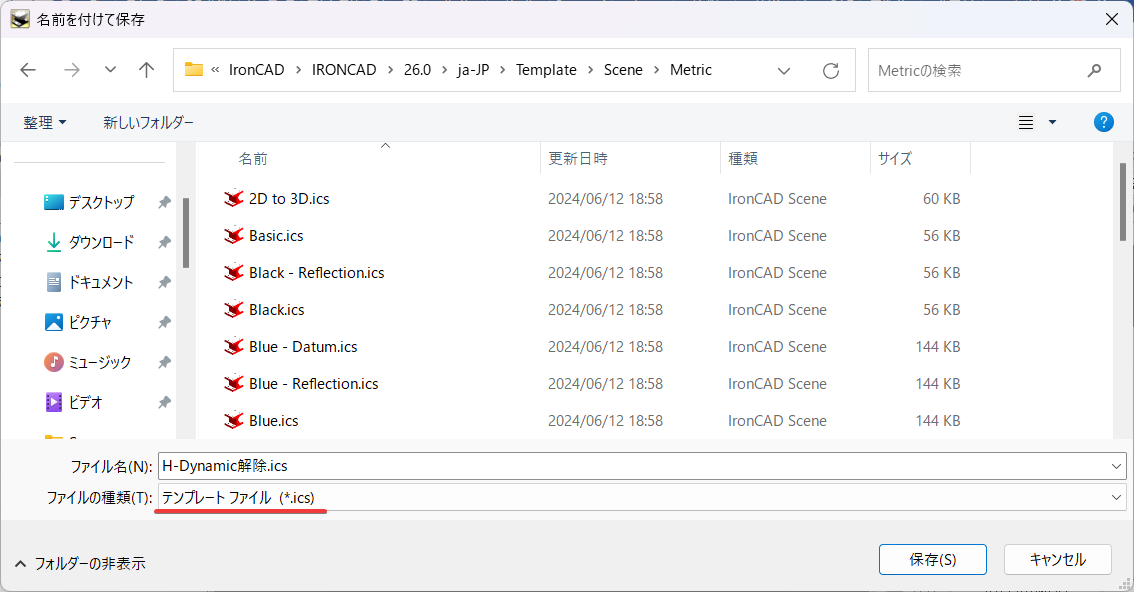Collapse folders with フォルダーの非表示

coord(80,563)
